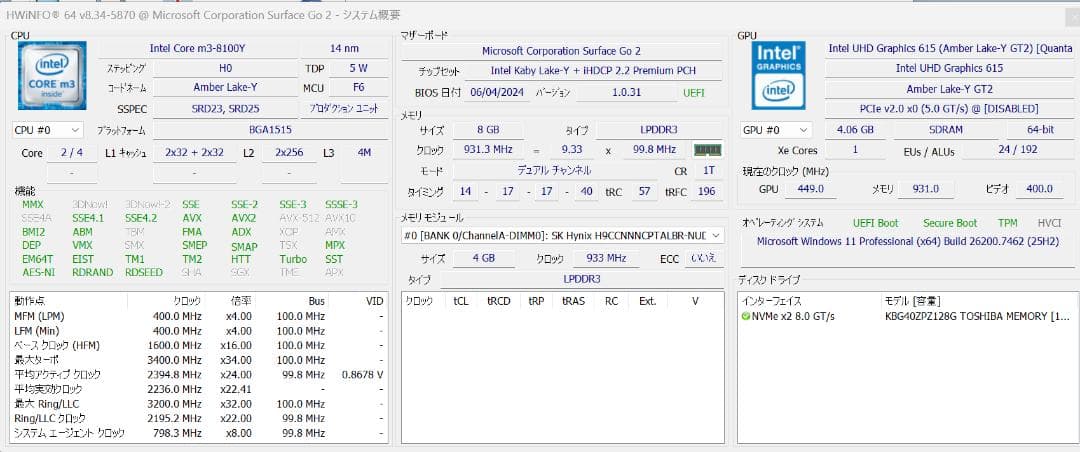Viewport: 1080px width, 452px height.
Task: Click the green NVMe drive status icon
Action: [745, 316]
